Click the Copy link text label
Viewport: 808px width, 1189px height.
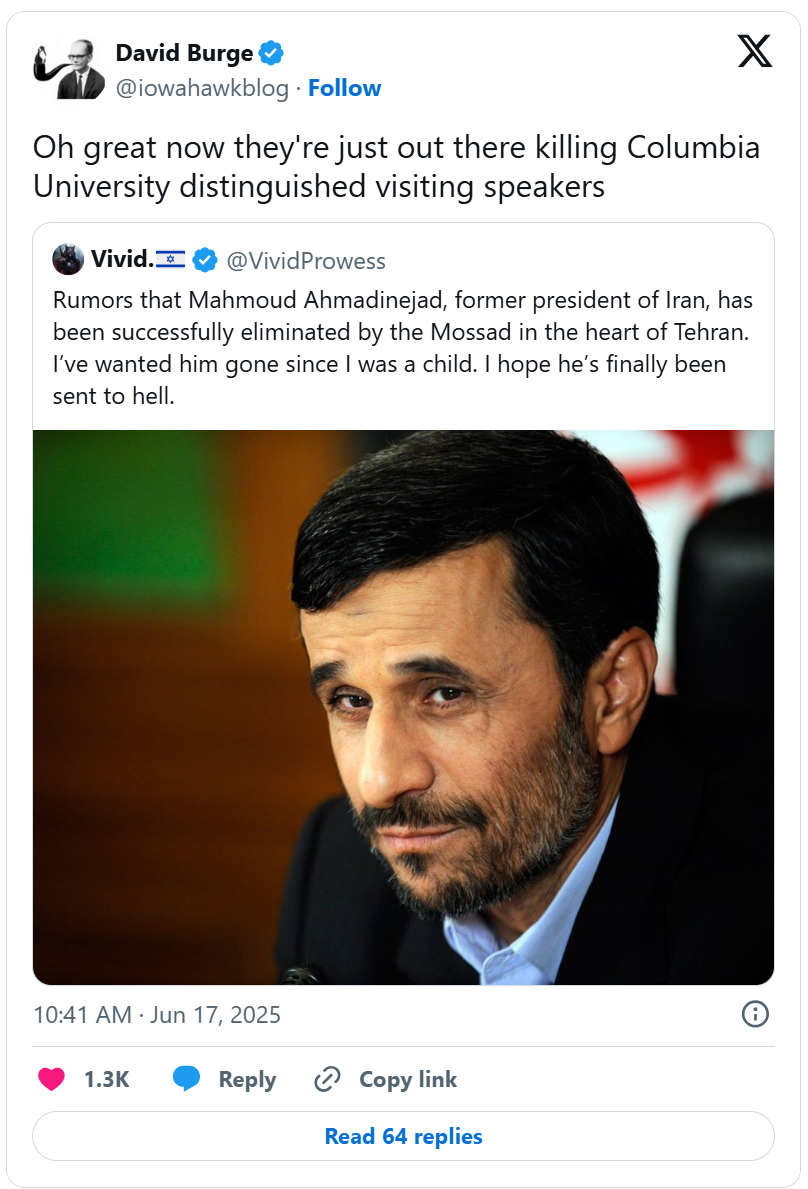coord(408,1079)
